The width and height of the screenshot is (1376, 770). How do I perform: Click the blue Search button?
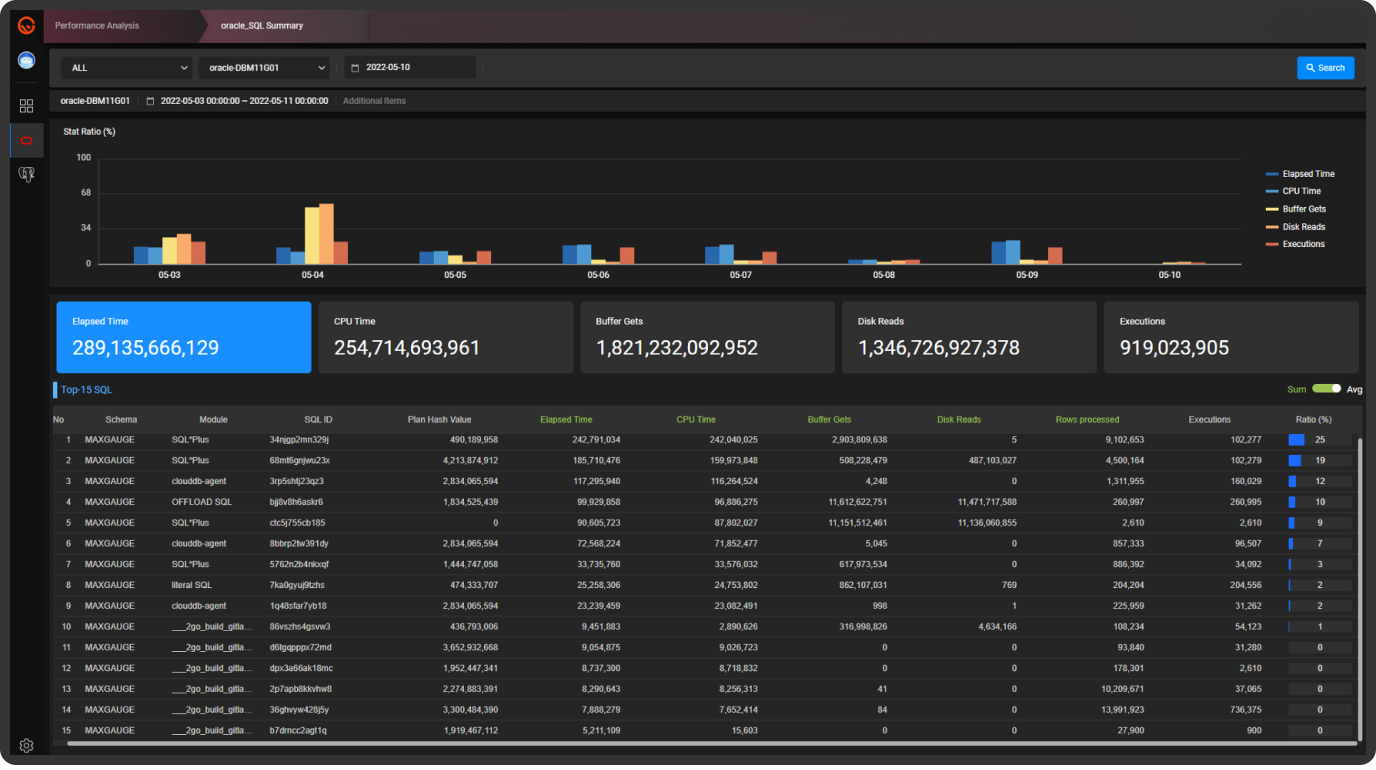tap(1325, 68)
